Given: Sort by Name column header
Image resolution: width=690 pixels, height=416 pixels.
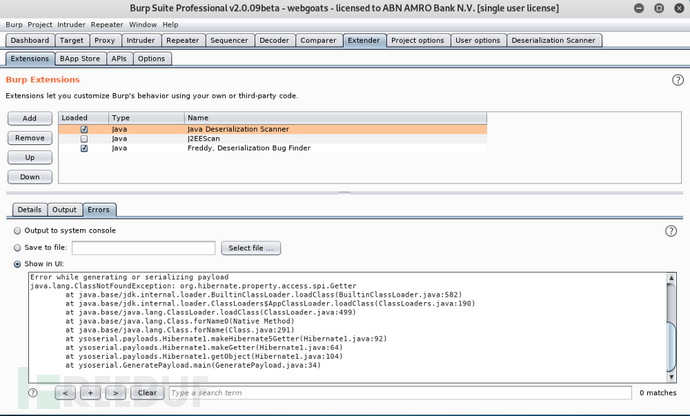Looking at the screenshot, I should click(335, 118).
